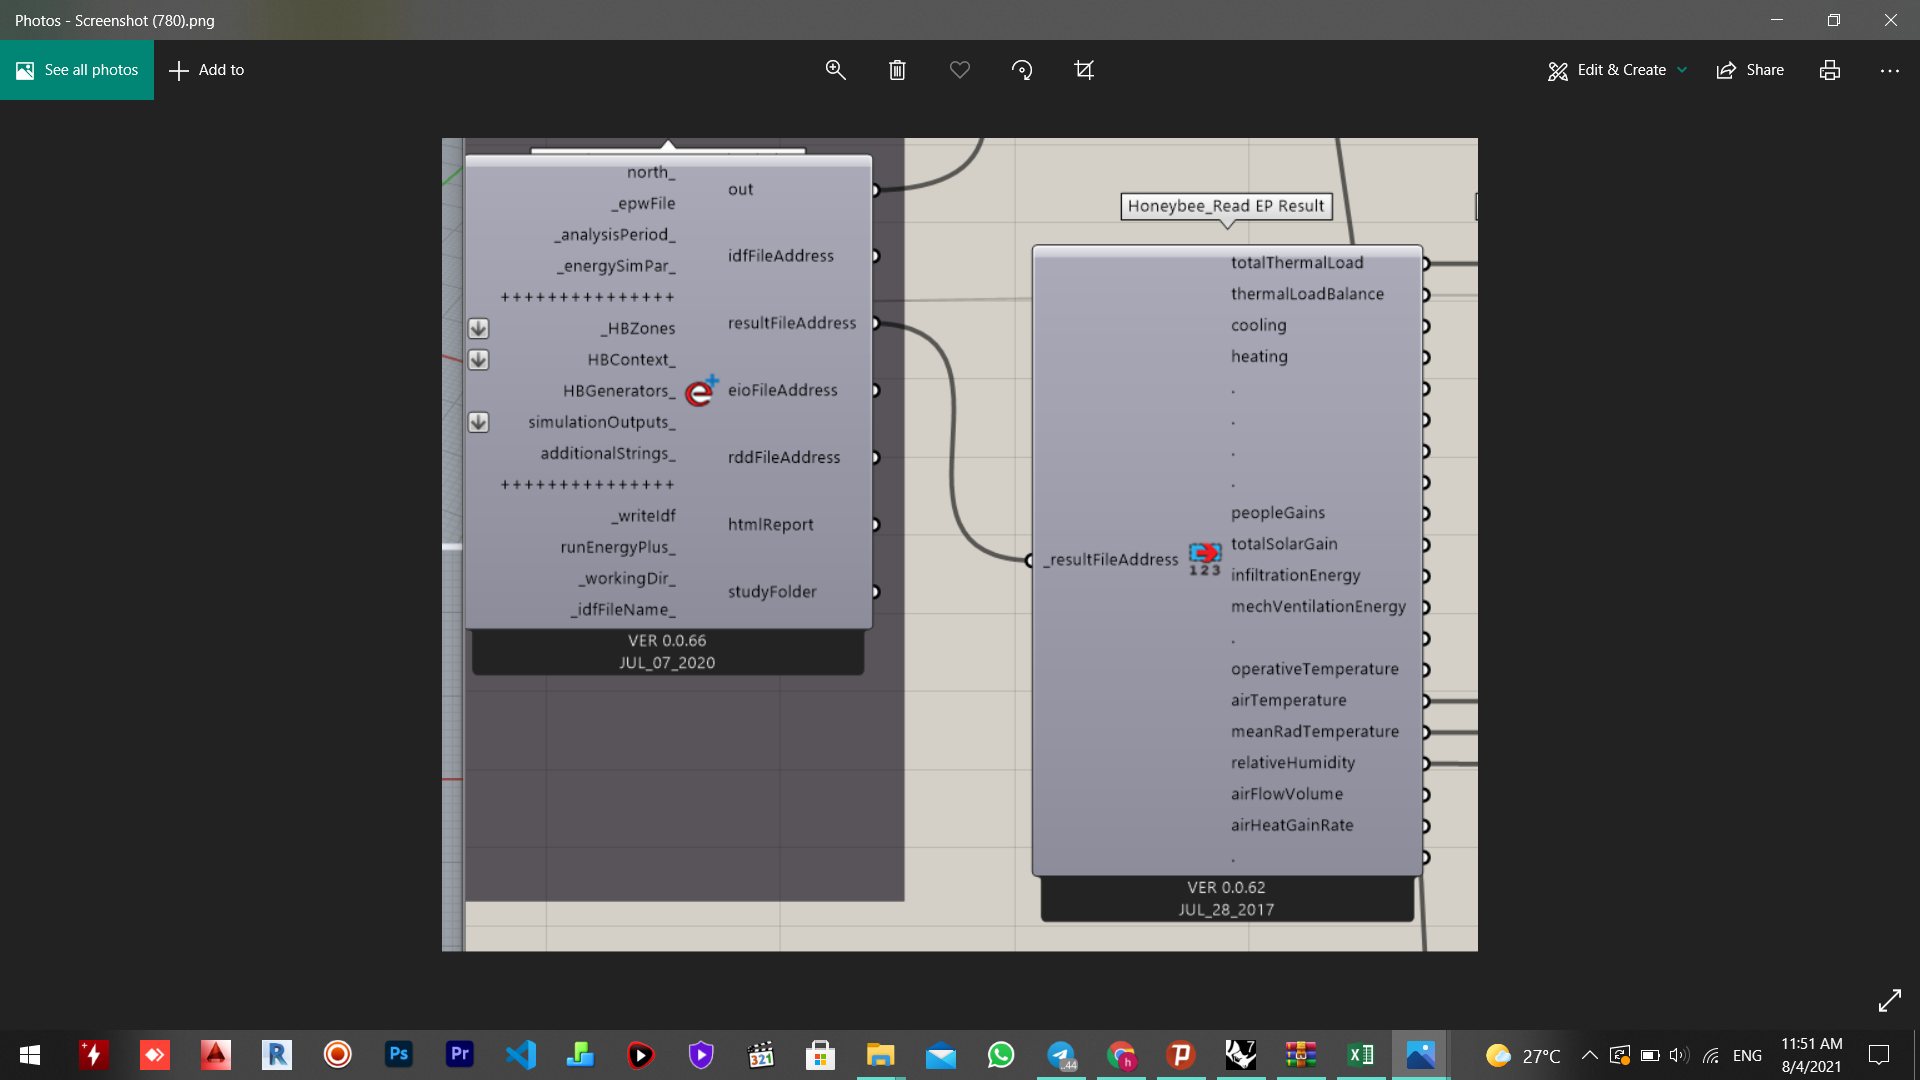The height and width of the screenshot is (1080, 1920).
Task: Launch Photoshop from the taskbar
Action: (x=398, y=1054)
